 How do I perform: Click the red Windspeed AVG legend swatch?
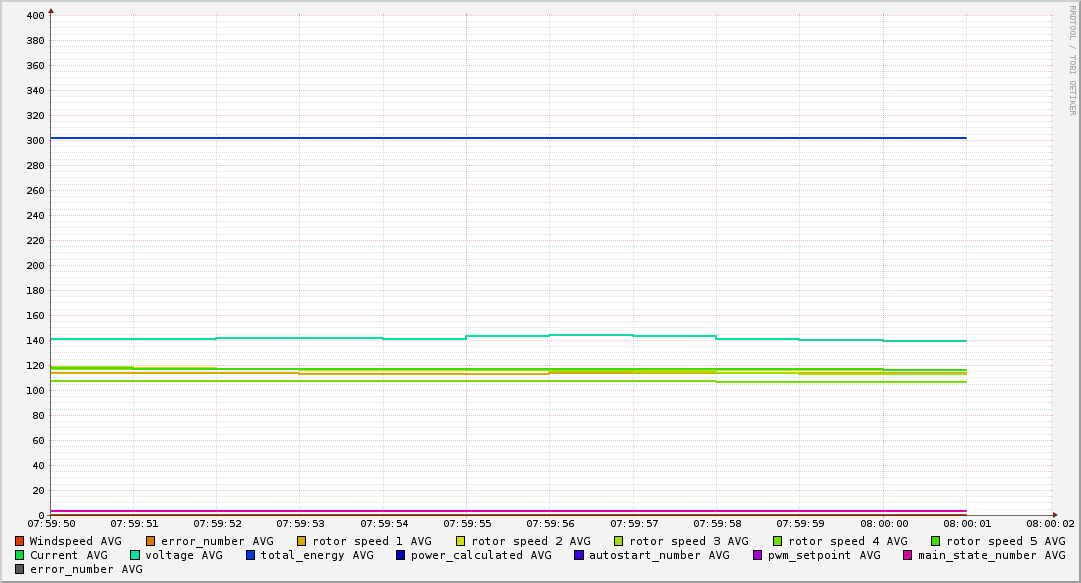(x=20, y=541)
